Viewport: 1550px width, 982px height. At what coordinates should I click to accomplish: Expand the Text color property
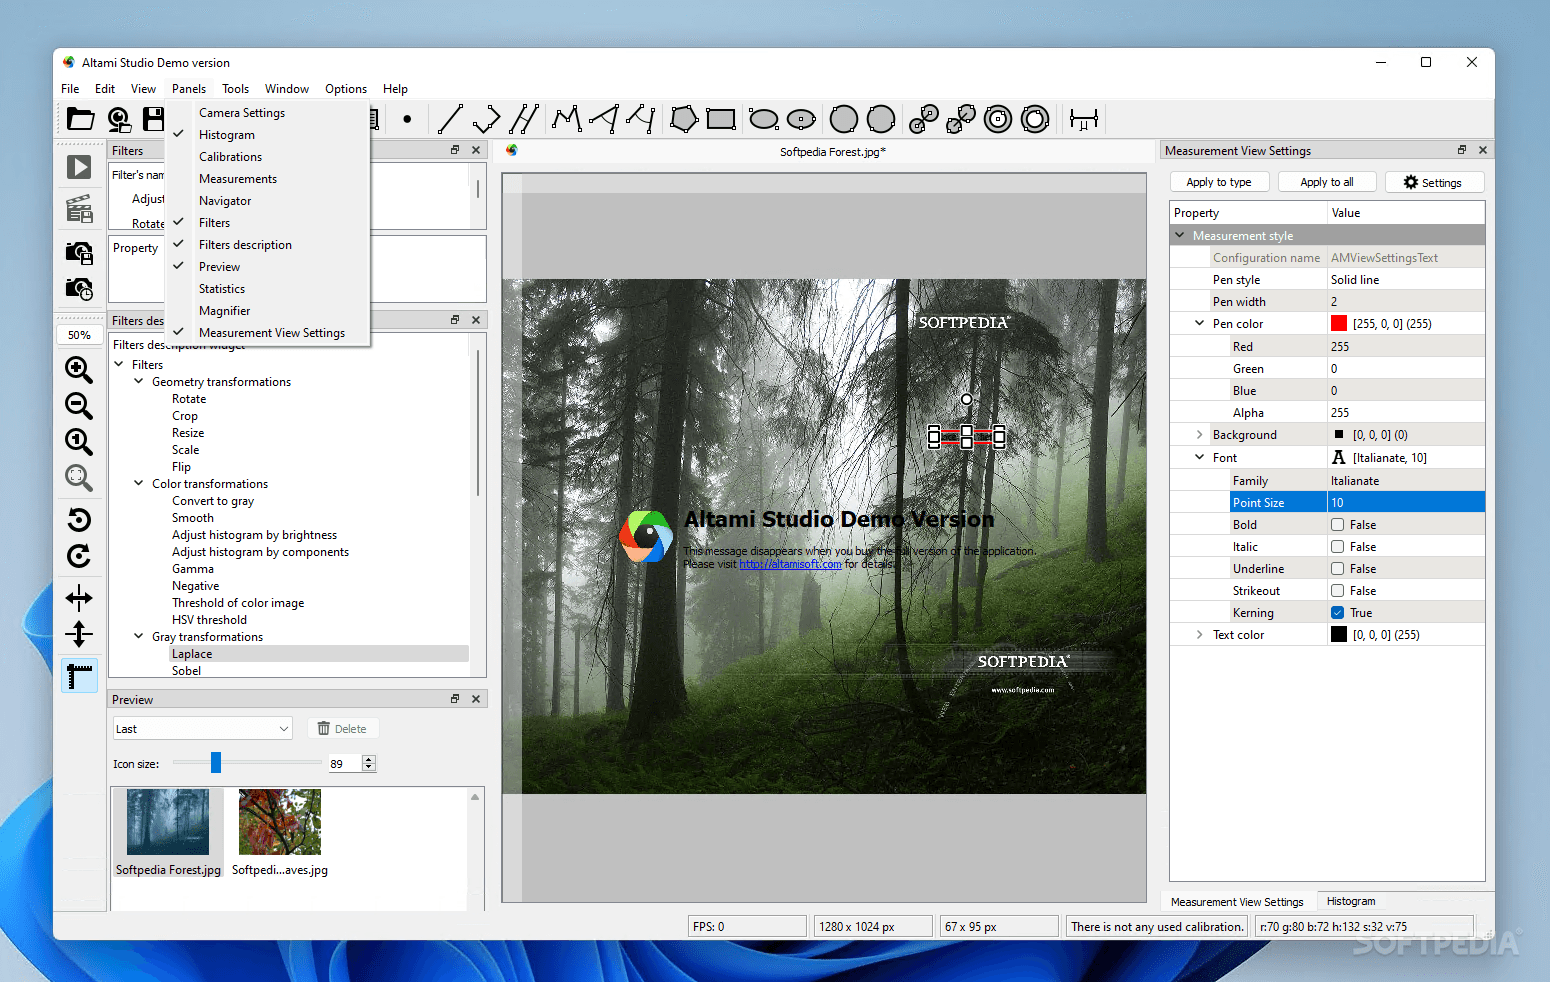(1200, 635)
